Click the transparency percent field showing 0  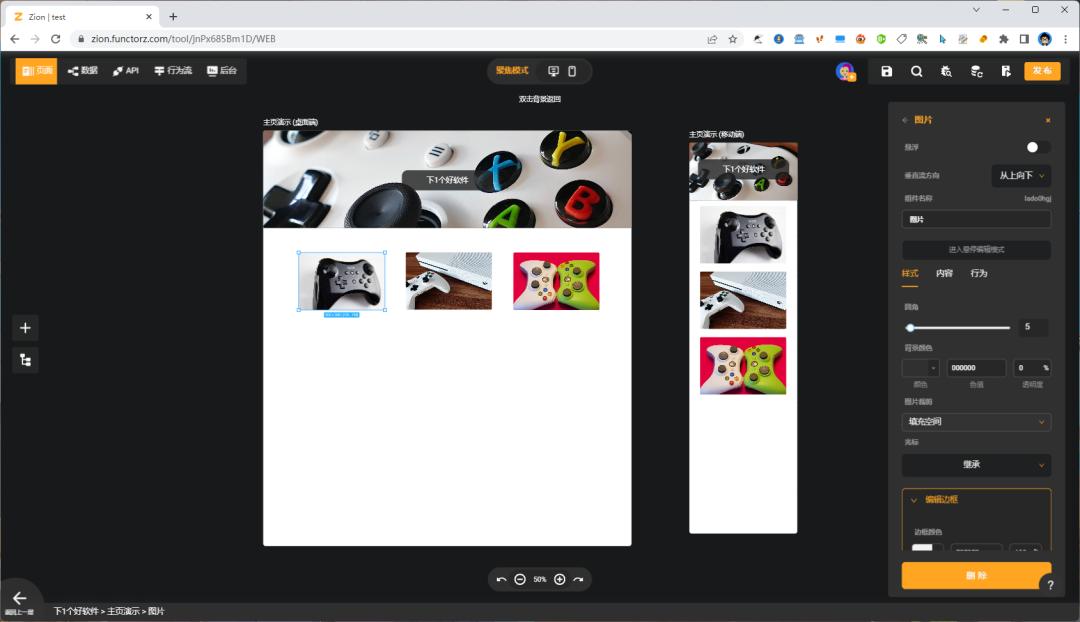1032,368
